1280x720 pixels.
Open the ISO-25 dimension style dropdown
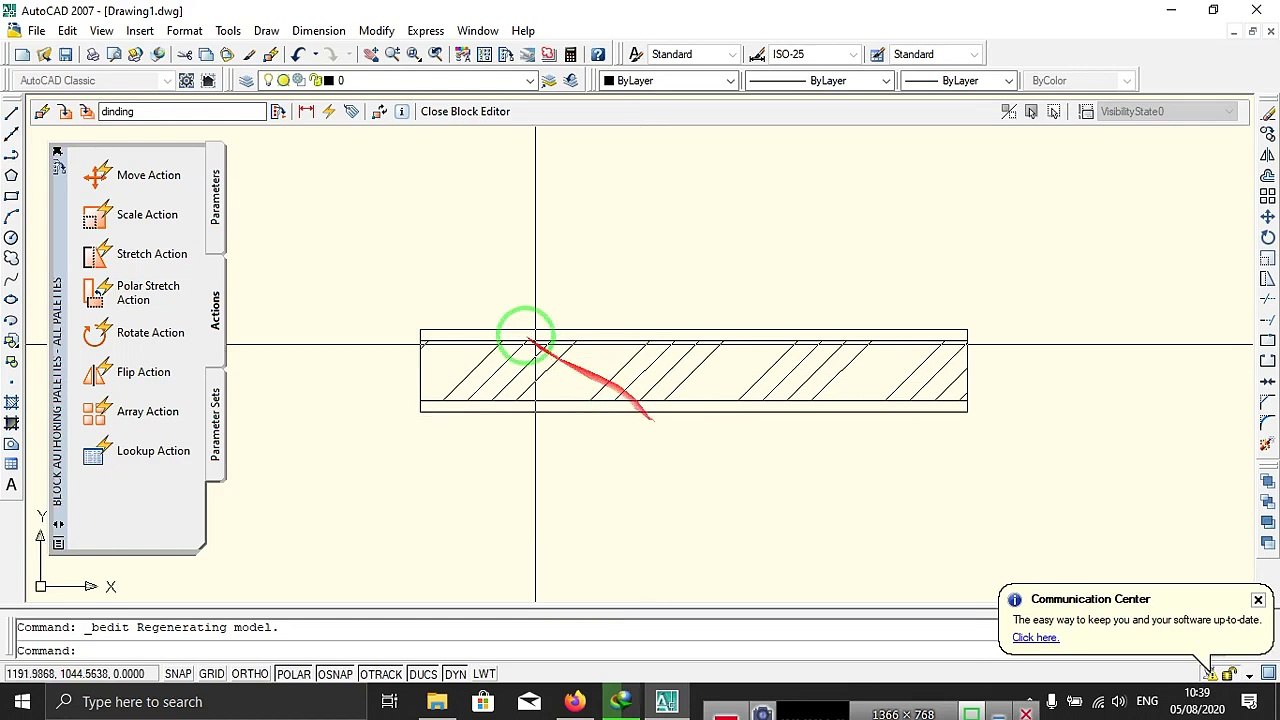[814, 55]
